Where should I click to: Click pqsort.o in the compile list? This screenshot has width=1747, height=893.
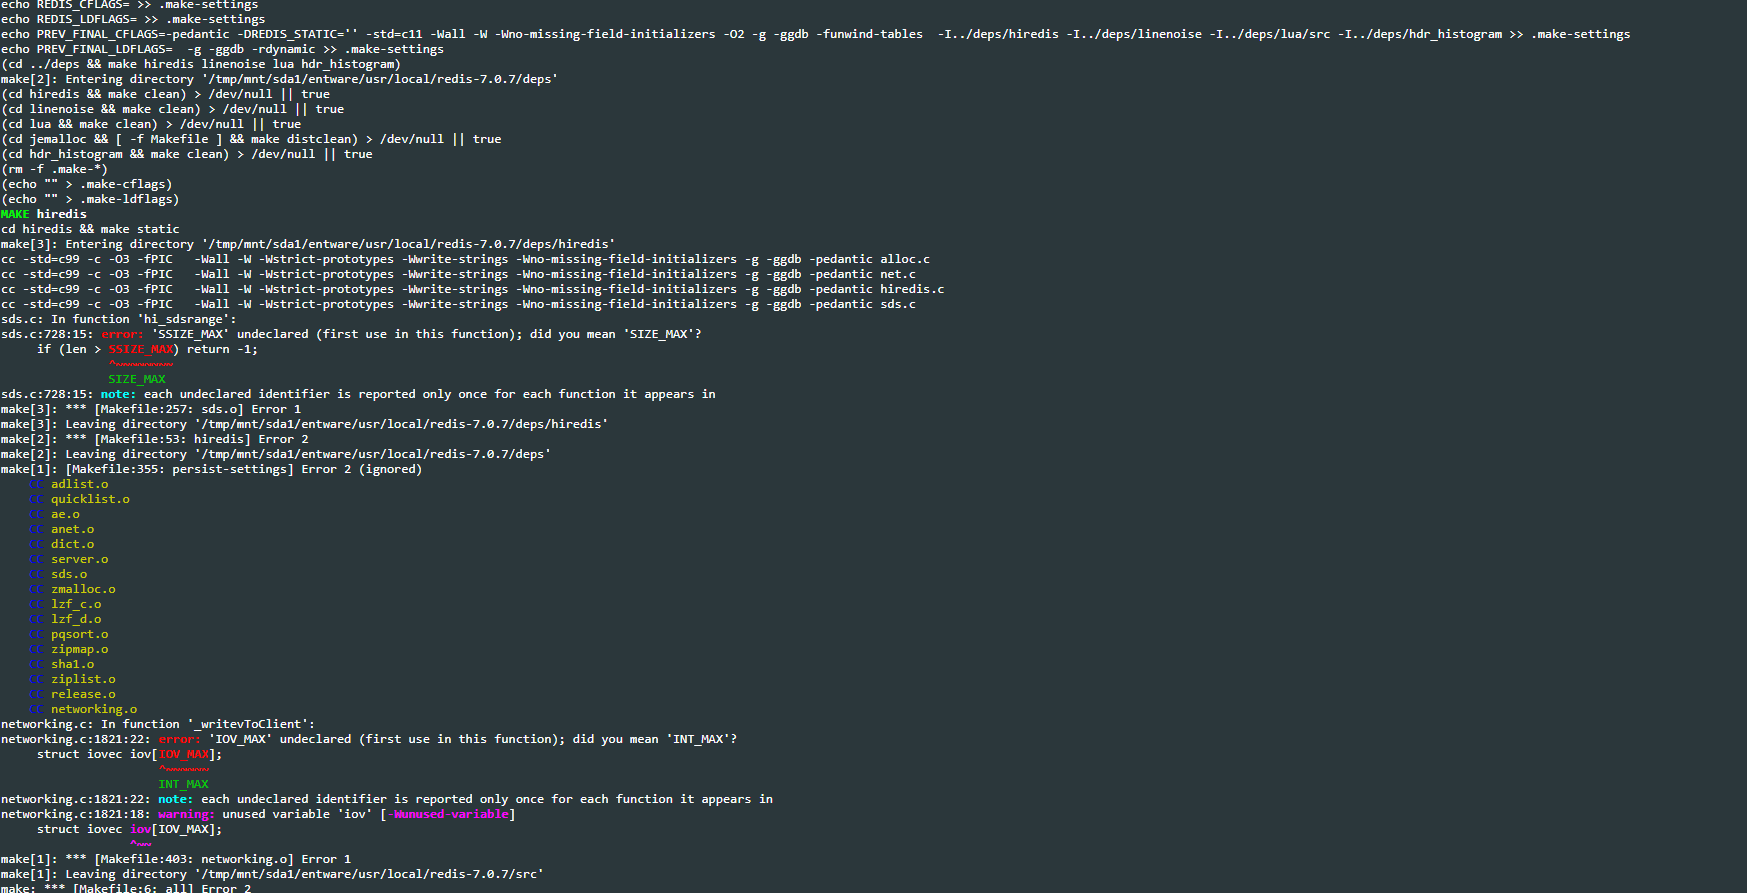(x=80, y=634)
